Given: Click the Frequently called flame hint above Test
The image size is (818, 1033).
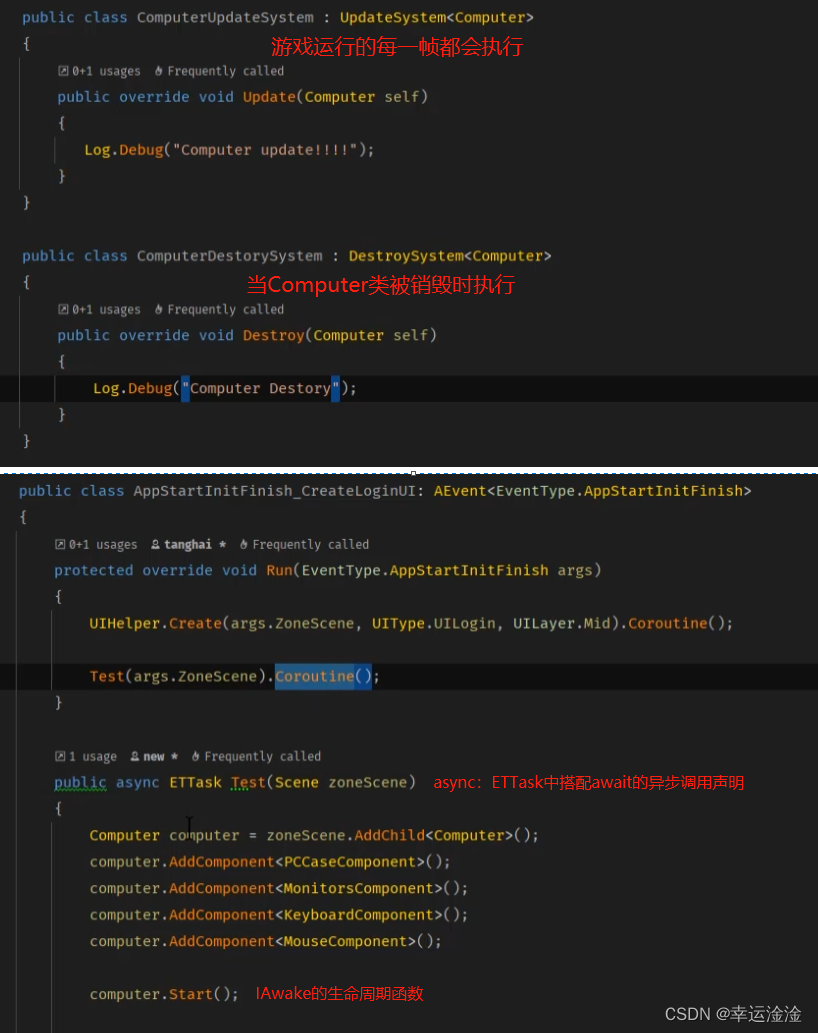Looking at the screenshot, I should [256, 756].
